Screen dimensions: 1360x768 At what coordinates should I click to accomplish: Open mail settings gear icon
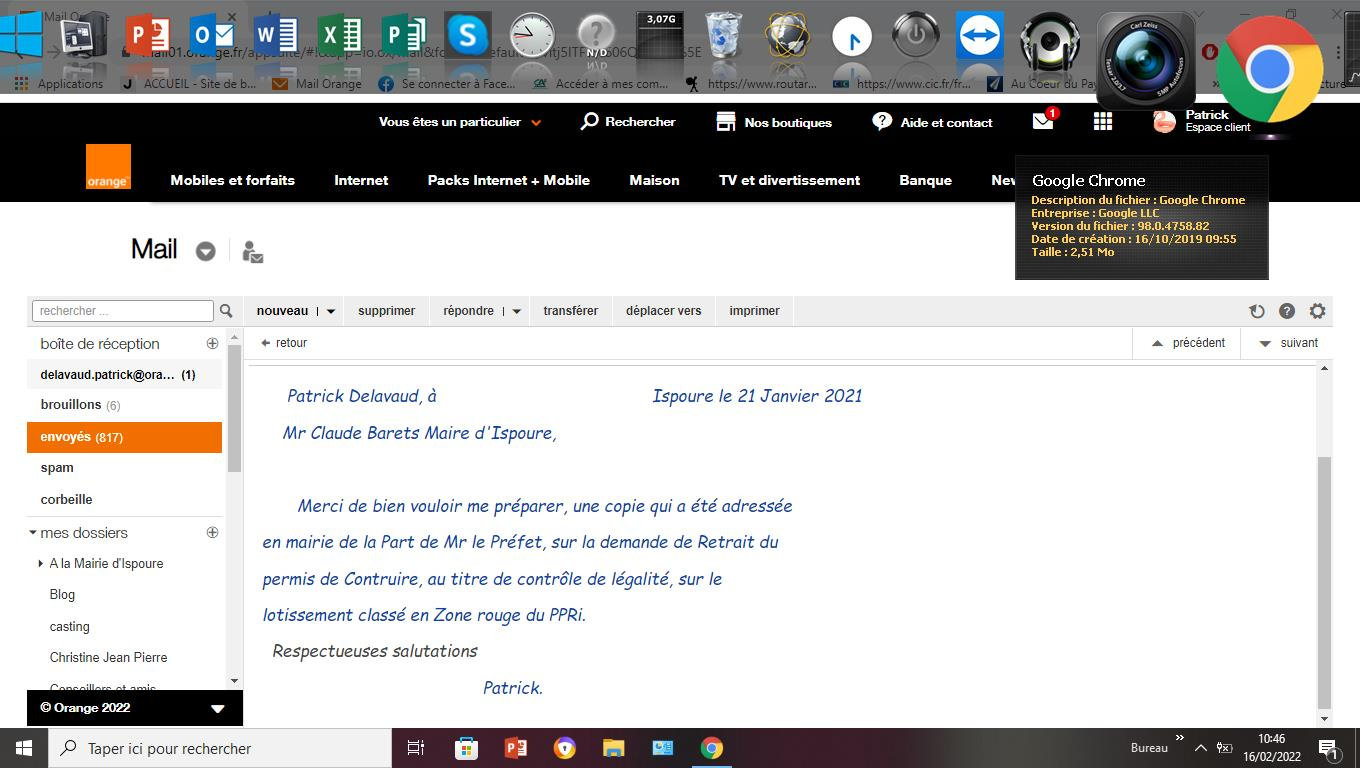(x=1317, y=311)
